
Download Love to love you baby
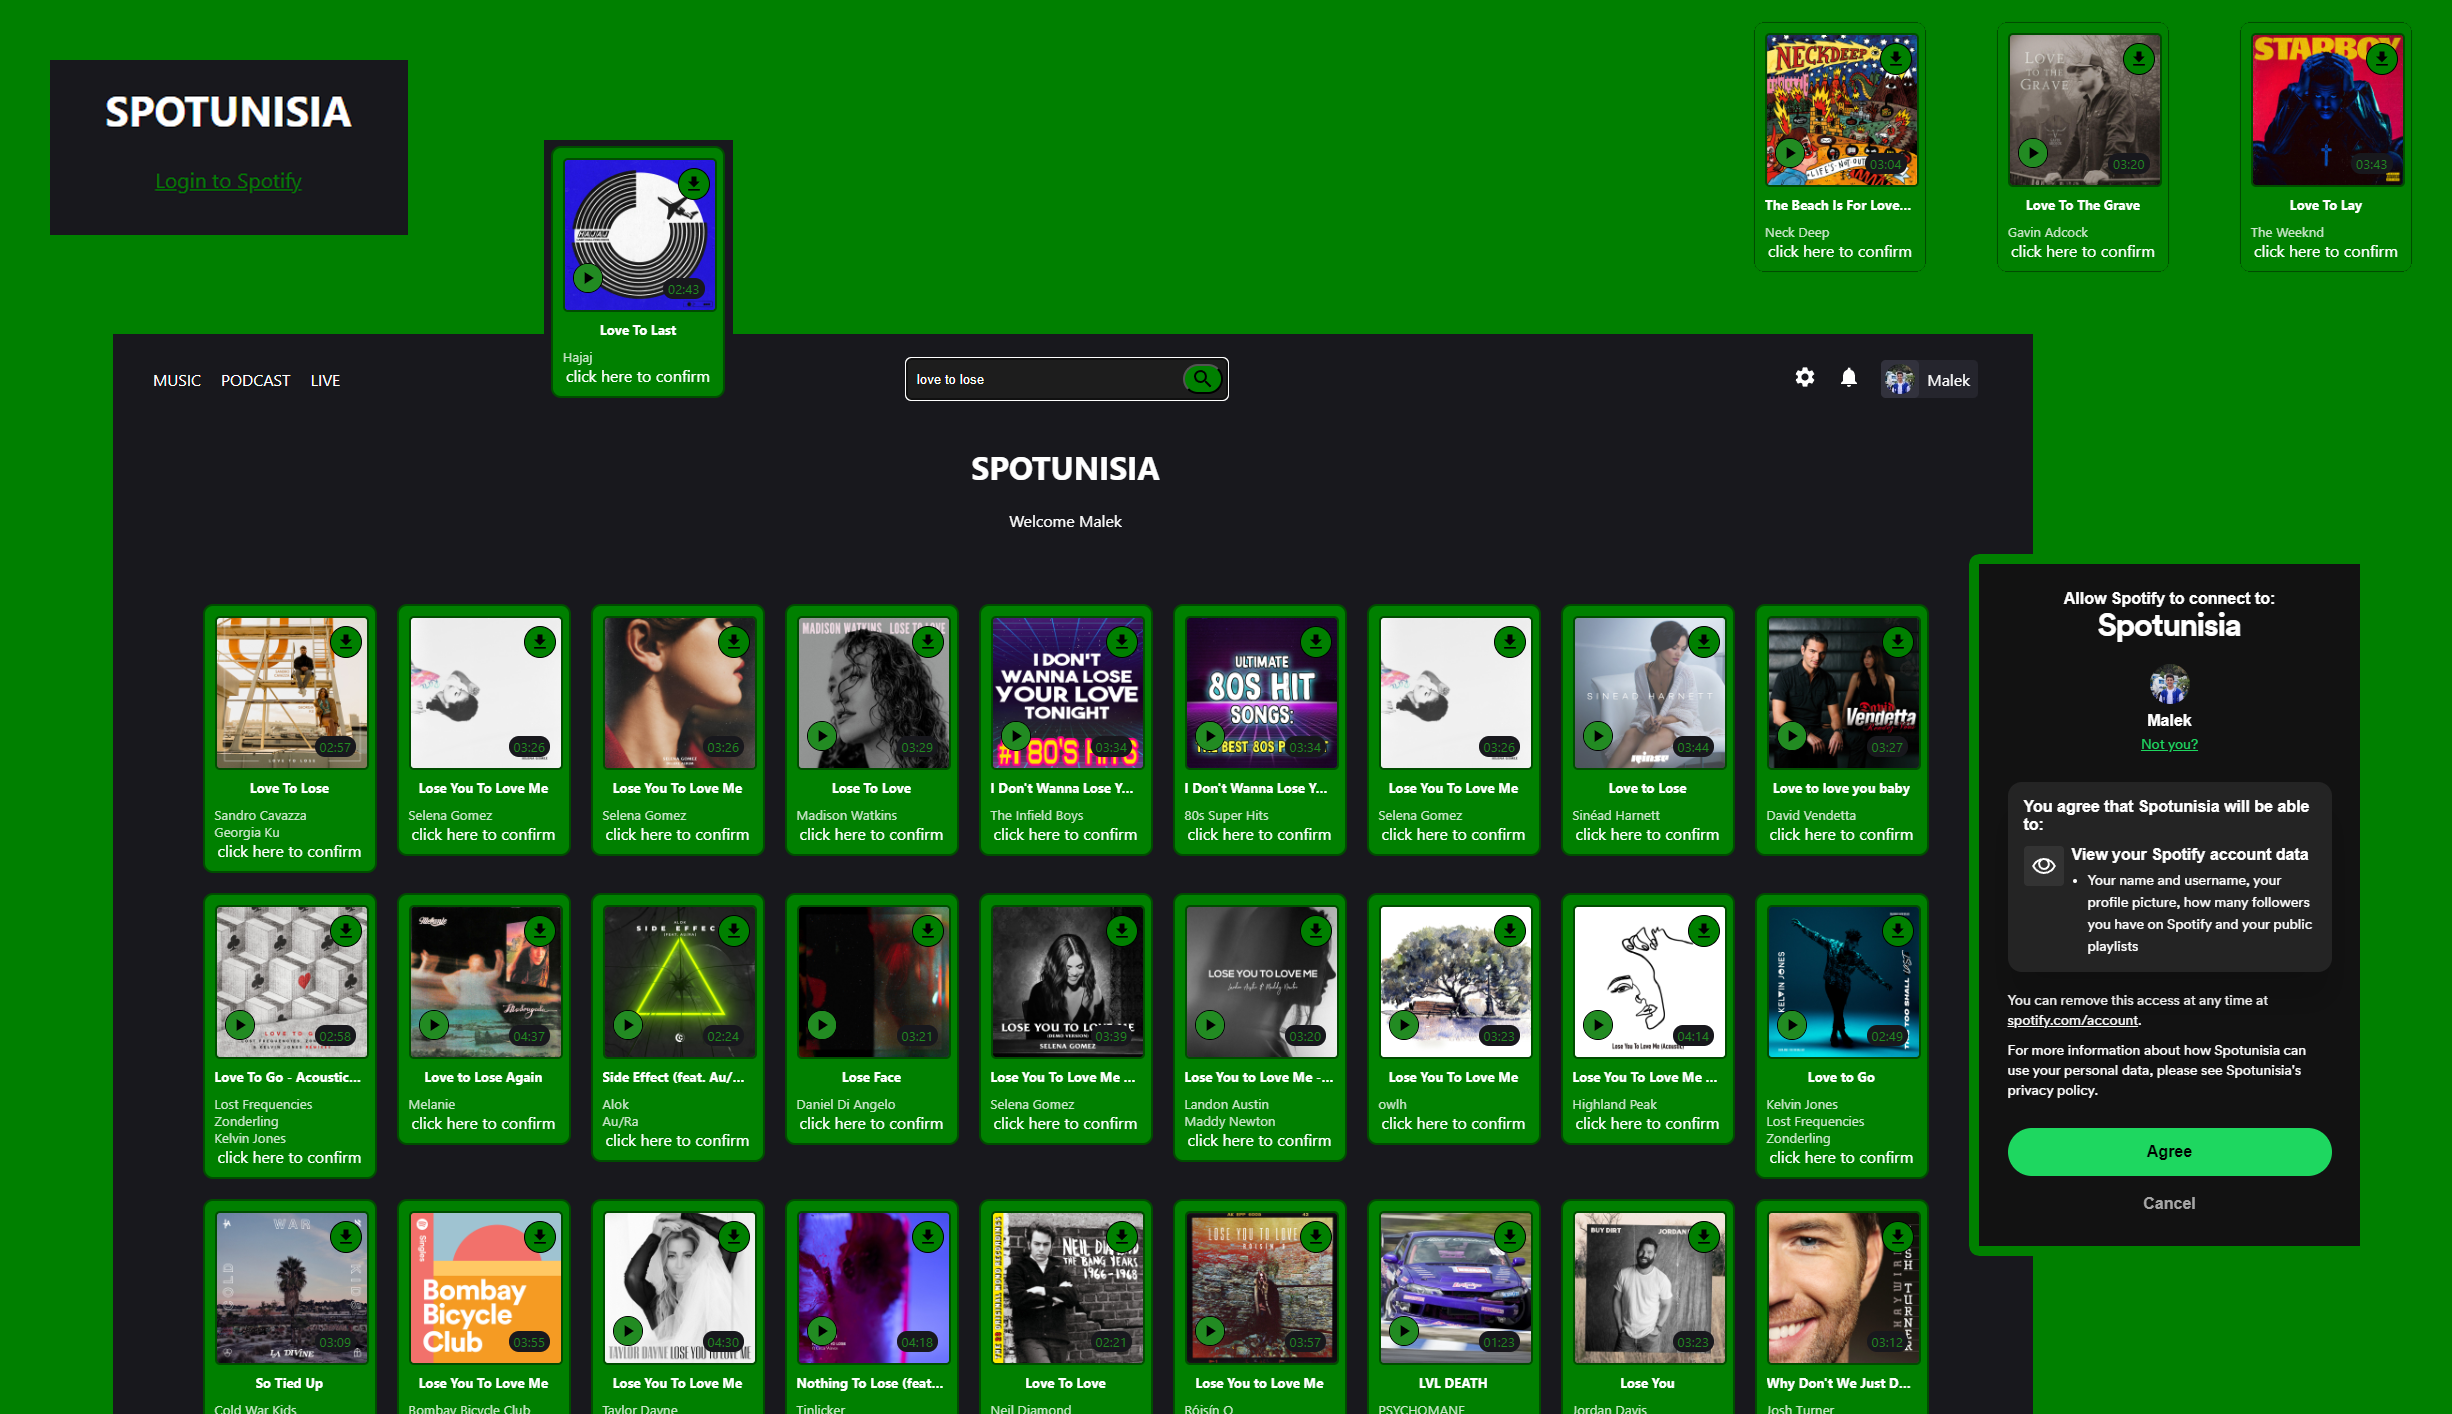pyautogui.click(x=1897, y=642)
